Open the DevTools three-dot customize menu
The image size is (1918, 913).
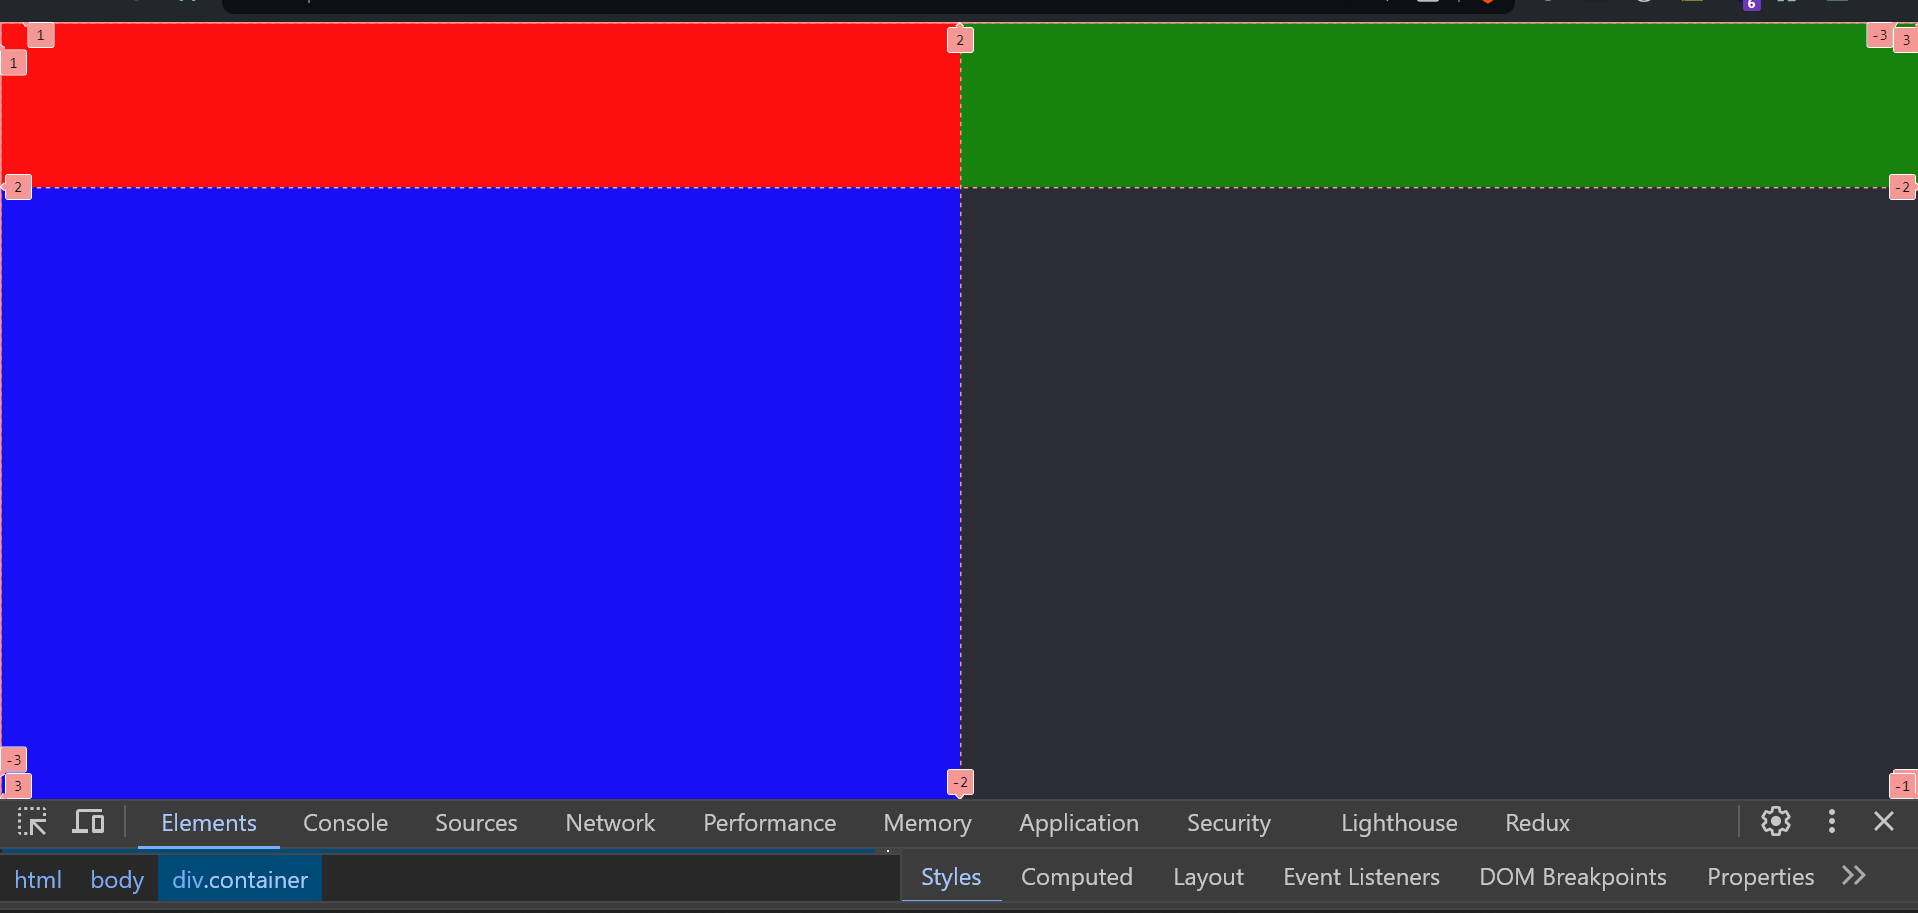[x=1831, y=822]
